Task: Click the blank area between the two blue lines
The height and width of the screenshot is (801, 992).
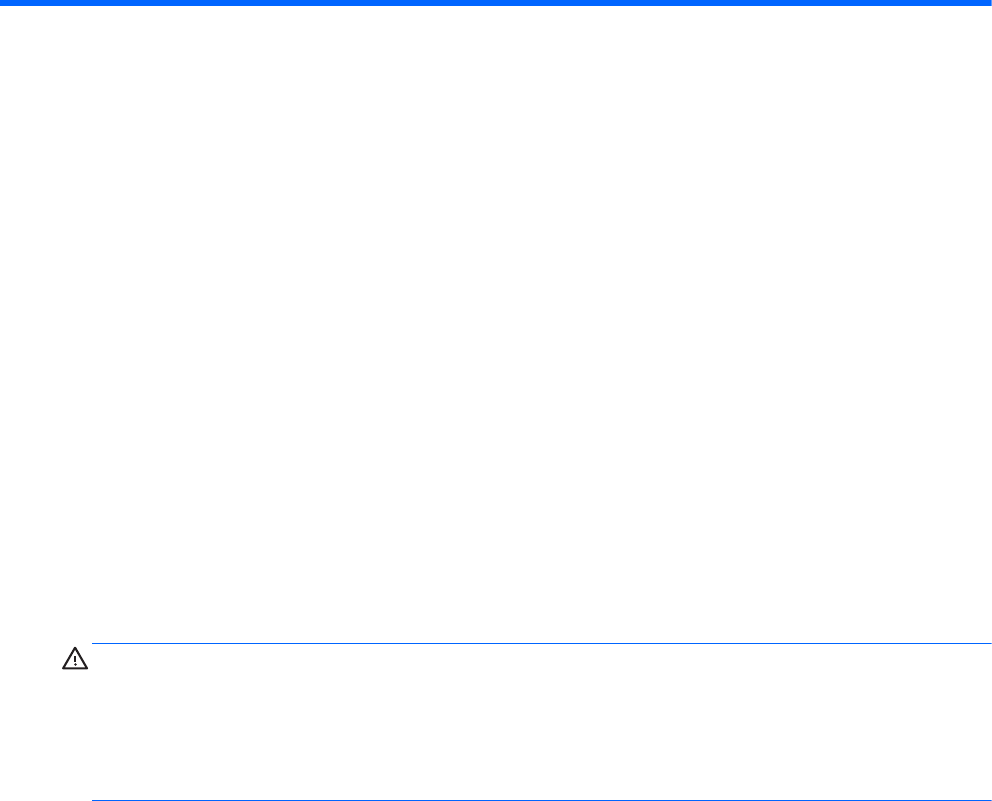Action: click(x=542, y=722)
